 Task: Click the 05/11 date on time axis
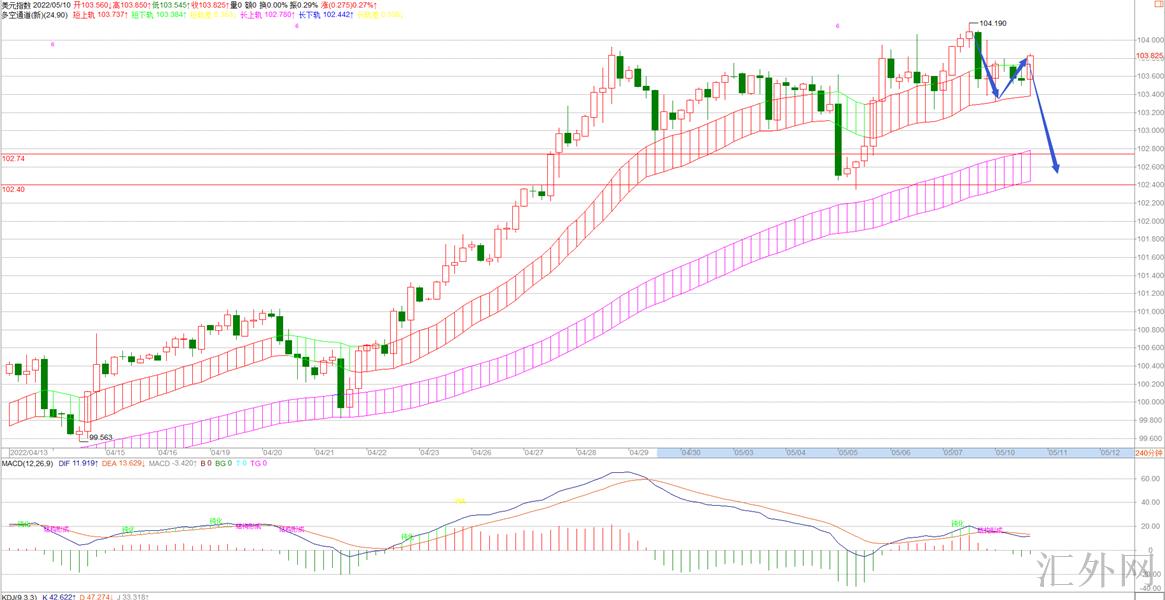click(x=1057, y=452)
